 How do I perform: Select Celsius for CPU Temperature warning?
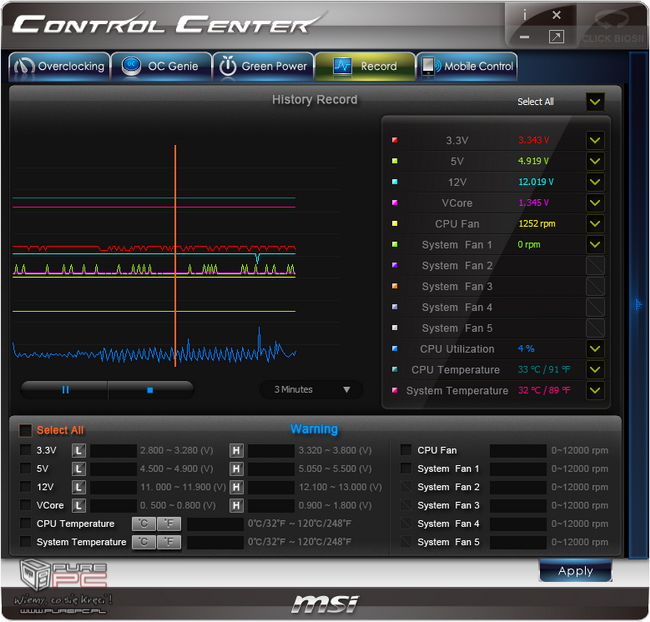[144, 524]
